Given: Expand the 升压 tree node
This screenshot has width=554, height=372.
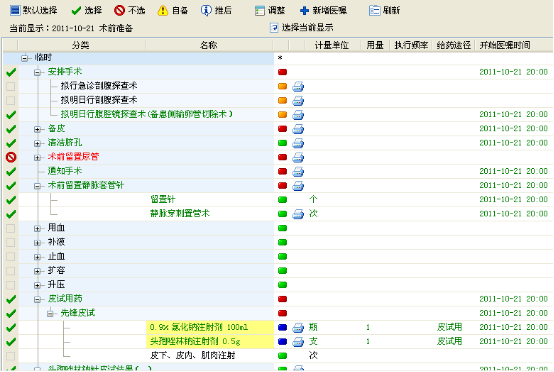Looking at the screenshot, I should (x=37, y=285).
